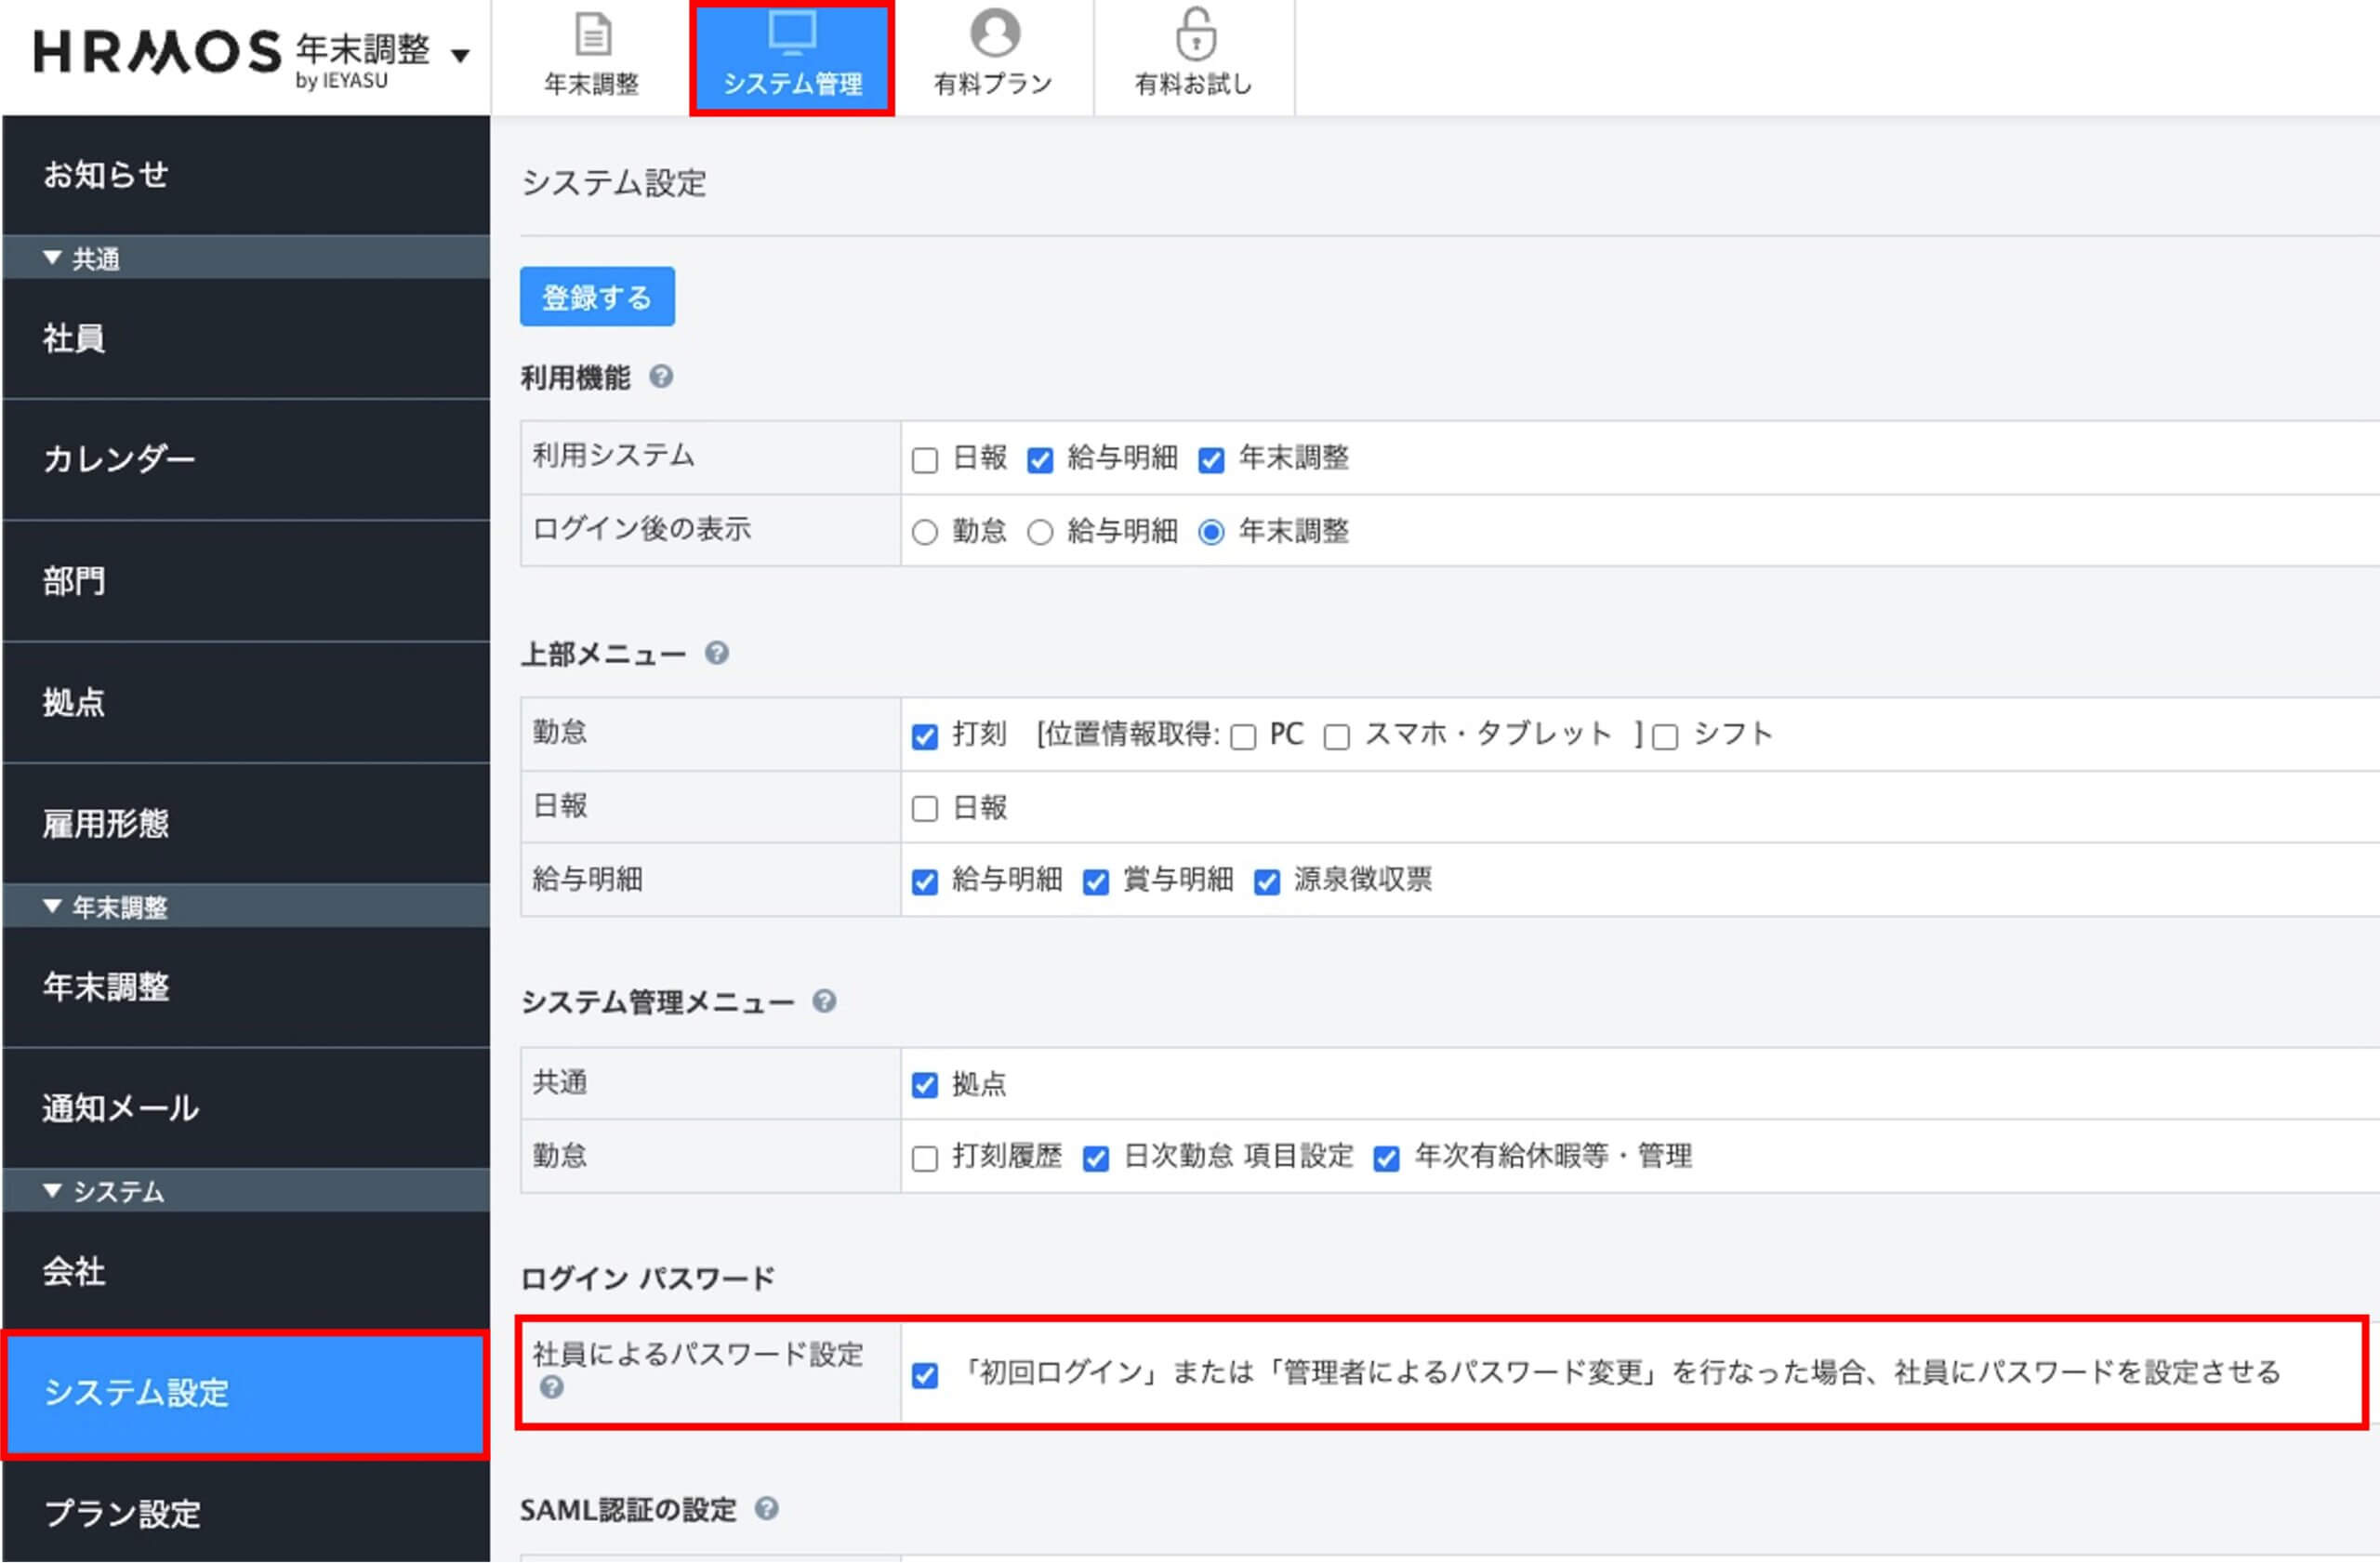Image resolution: width=2380 pixels, height=1563 pixels.
Task: Click help icon beside 利用機能 heading
Action: tap(661, 377)
